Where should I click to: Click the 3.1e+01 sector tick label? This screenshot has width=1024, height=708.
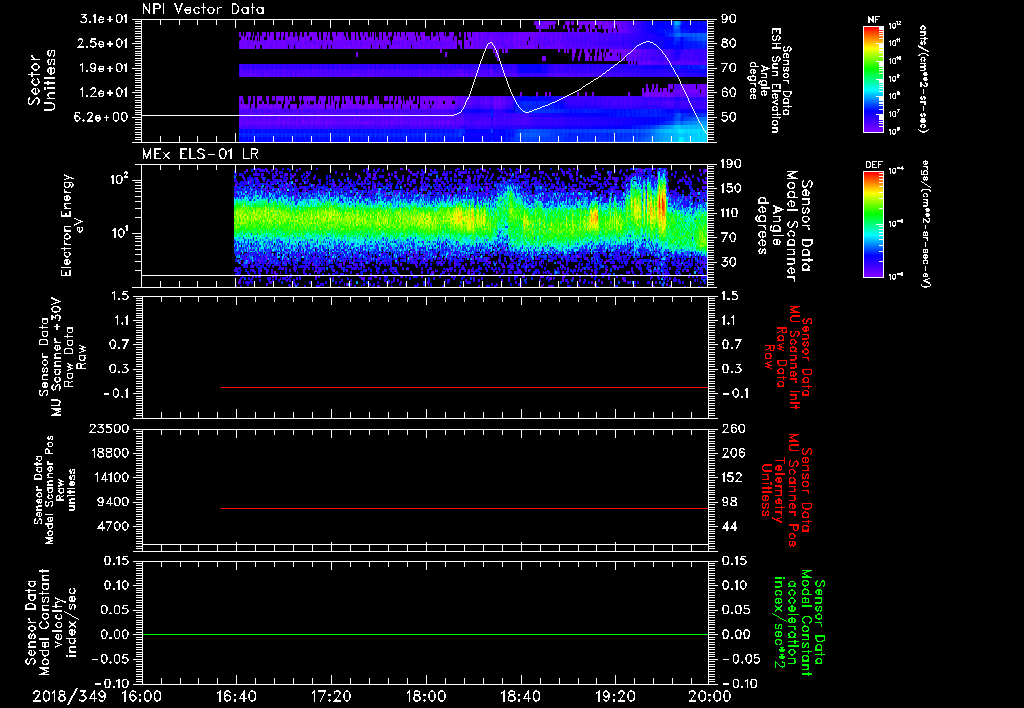[104, 19]
